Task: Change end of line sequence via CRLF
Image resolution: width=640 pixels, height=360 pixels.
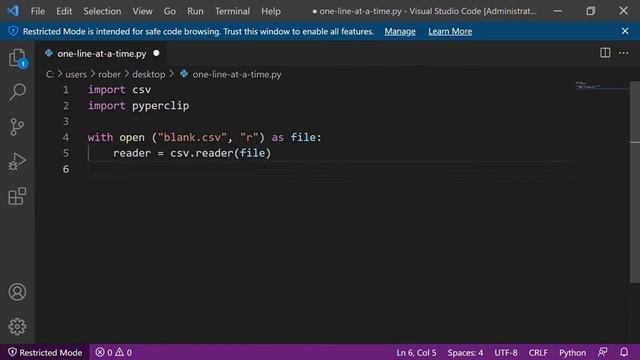Action: (538, 352)
